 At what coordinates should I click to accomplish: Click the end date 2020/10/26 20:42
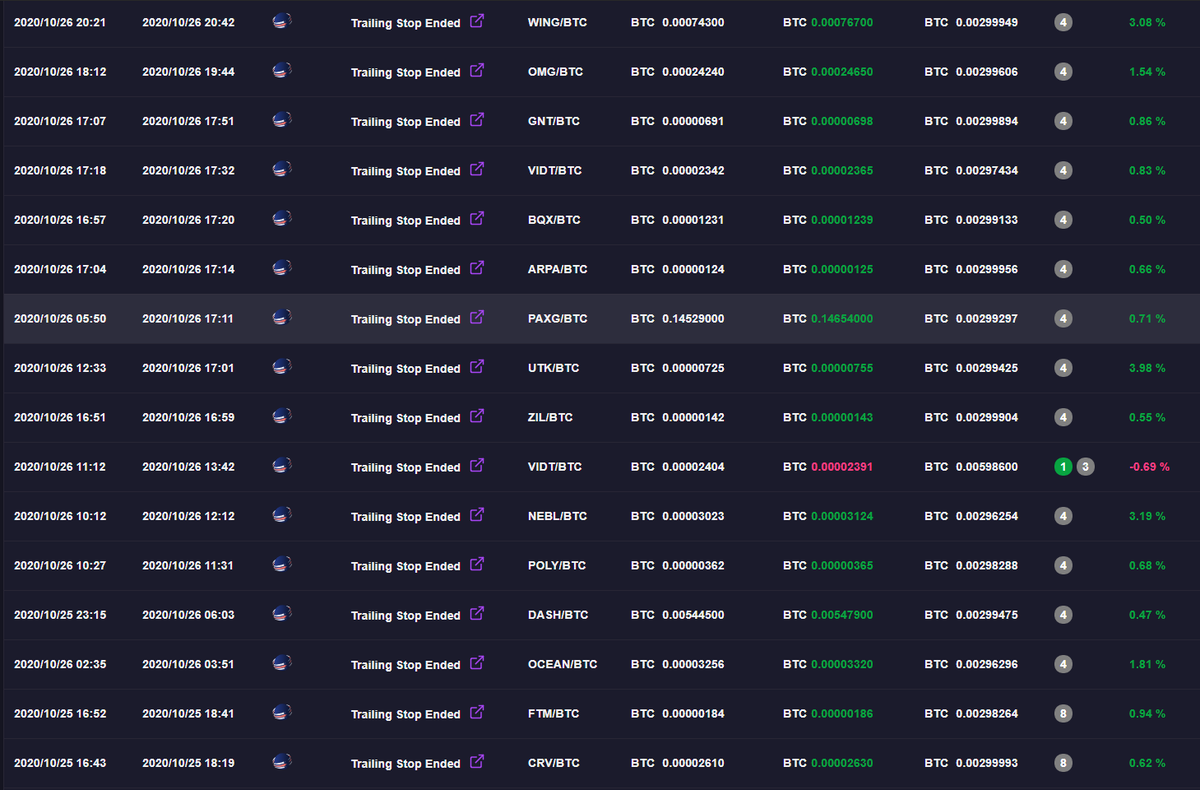pyautogui.click(x=188, y=22)
